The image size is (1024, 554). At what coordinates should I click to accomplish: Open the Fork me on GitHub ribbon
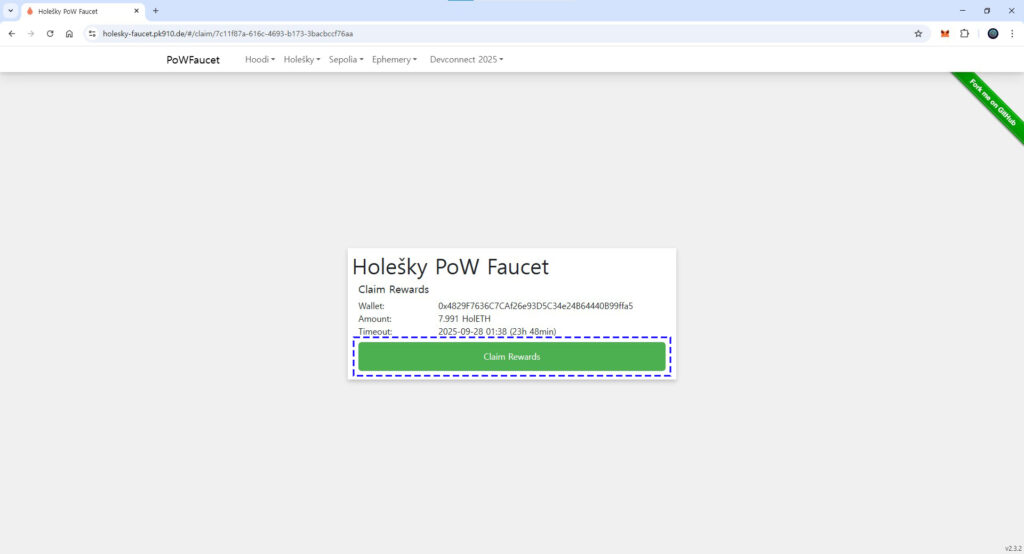click(992, 103)
